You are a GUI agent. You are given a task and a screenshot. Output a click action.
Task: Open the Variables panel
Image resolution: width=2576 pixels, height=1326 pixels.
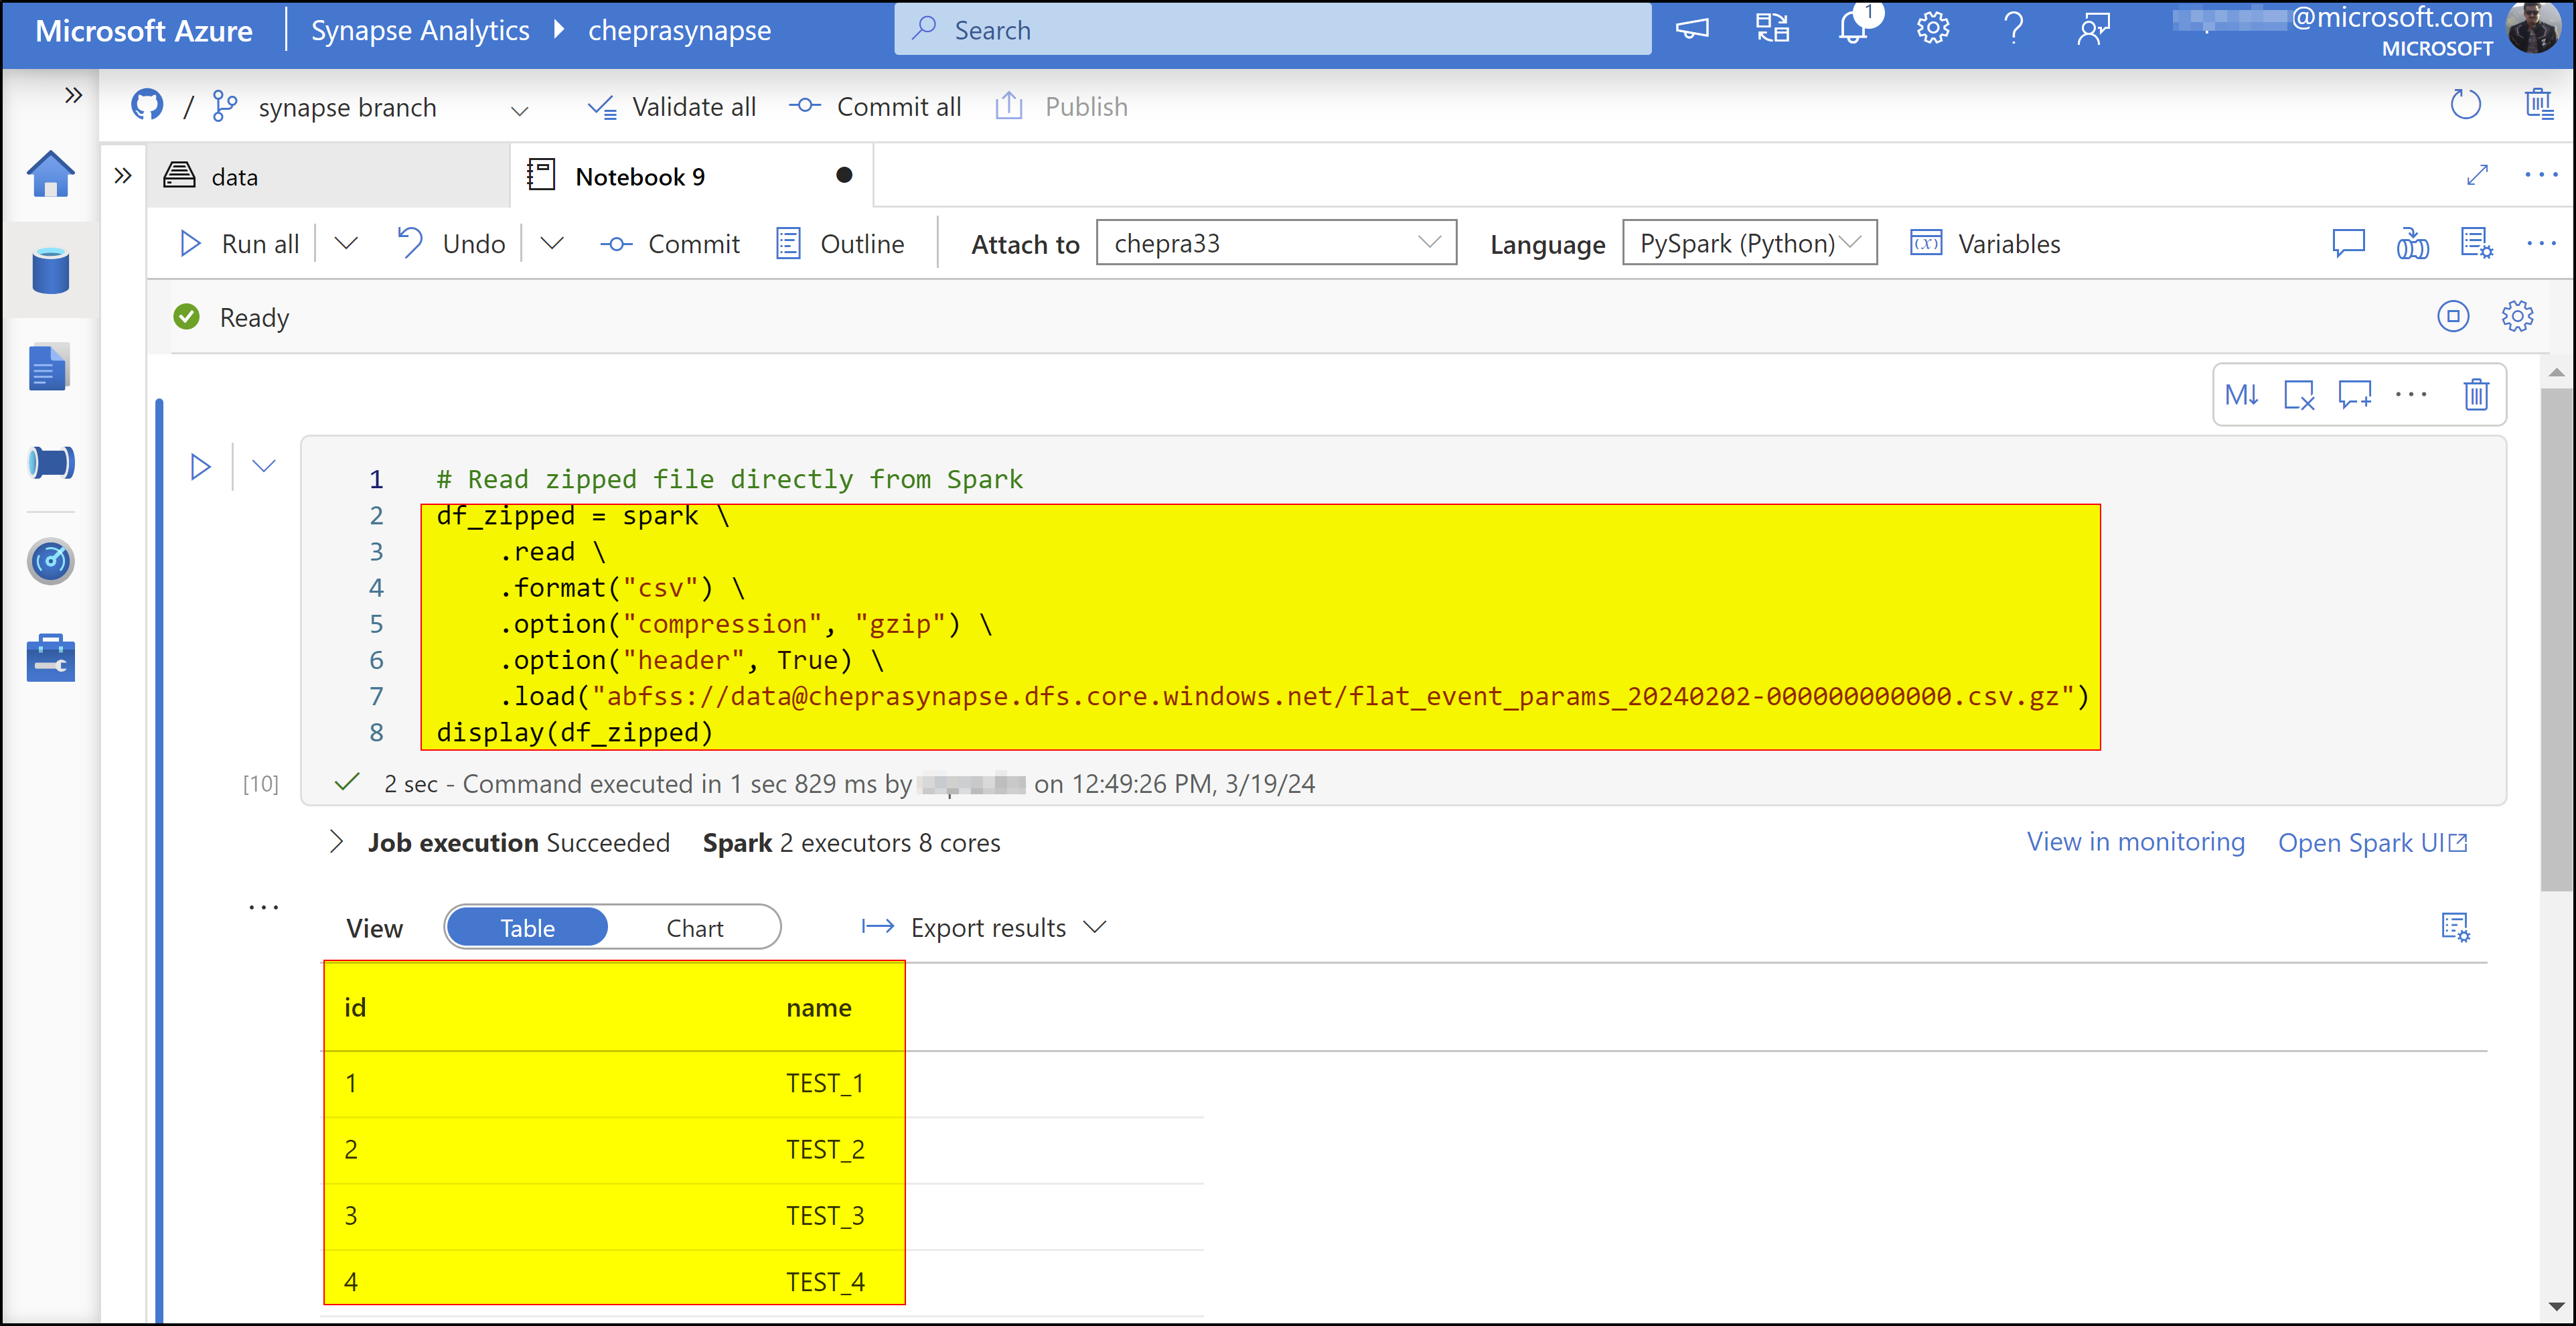point(1985,243)
